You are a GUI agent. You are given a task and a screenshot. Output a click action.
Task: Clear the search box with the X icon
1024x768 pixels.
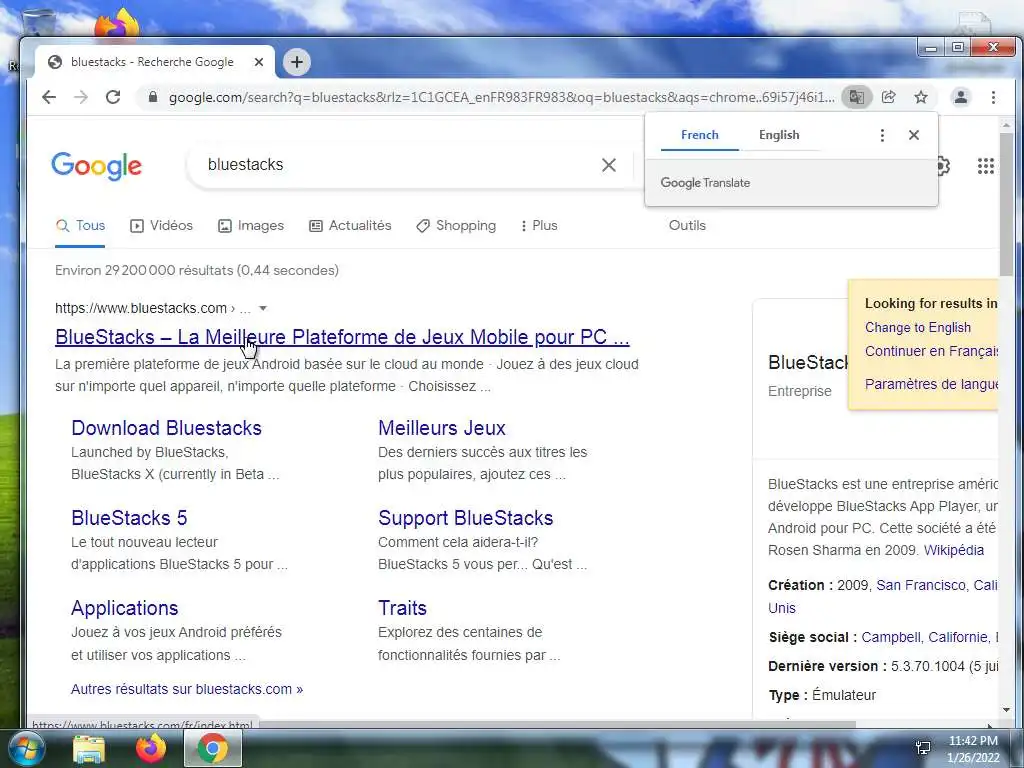pos(609,165)
